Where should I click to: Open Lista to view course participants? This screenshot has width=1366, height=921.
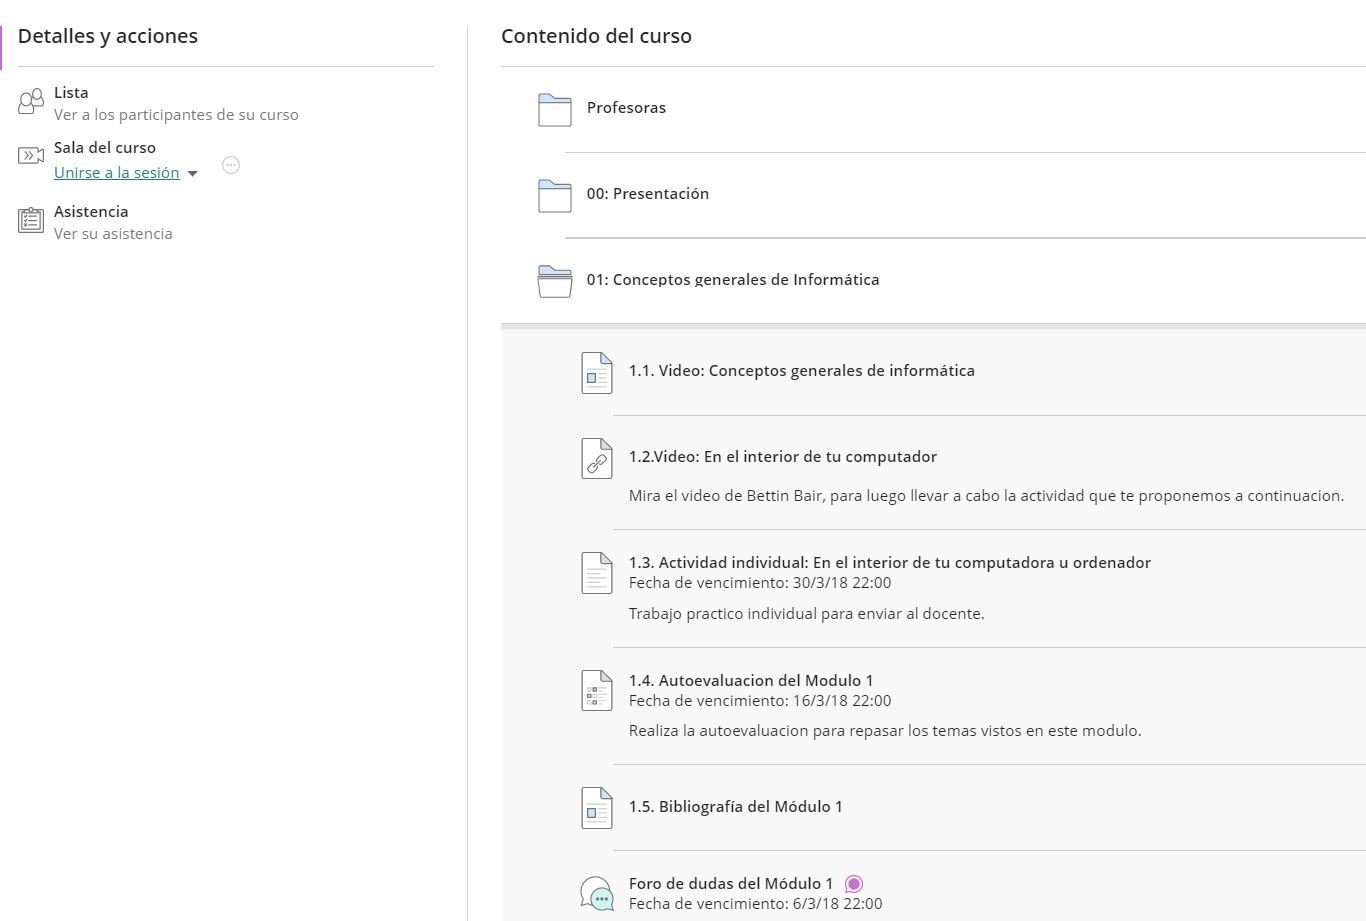coord(71,92)
